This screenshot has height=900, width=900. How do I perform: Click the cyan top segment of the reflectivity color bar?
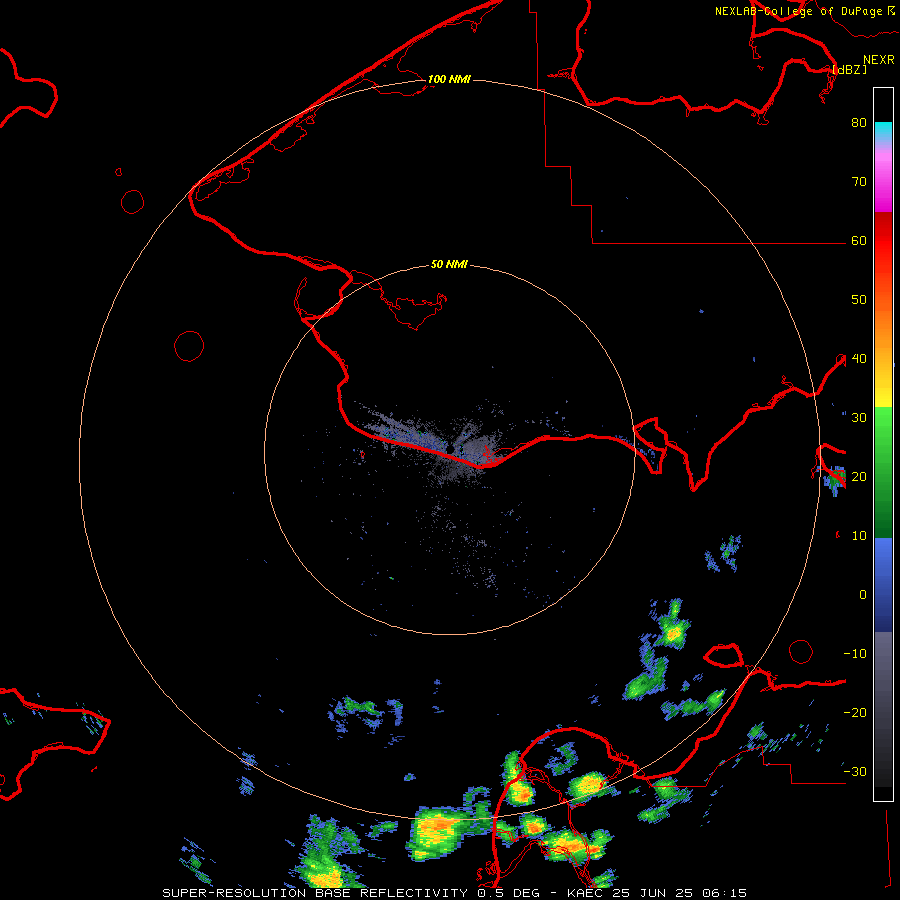(x=883, y=132)
